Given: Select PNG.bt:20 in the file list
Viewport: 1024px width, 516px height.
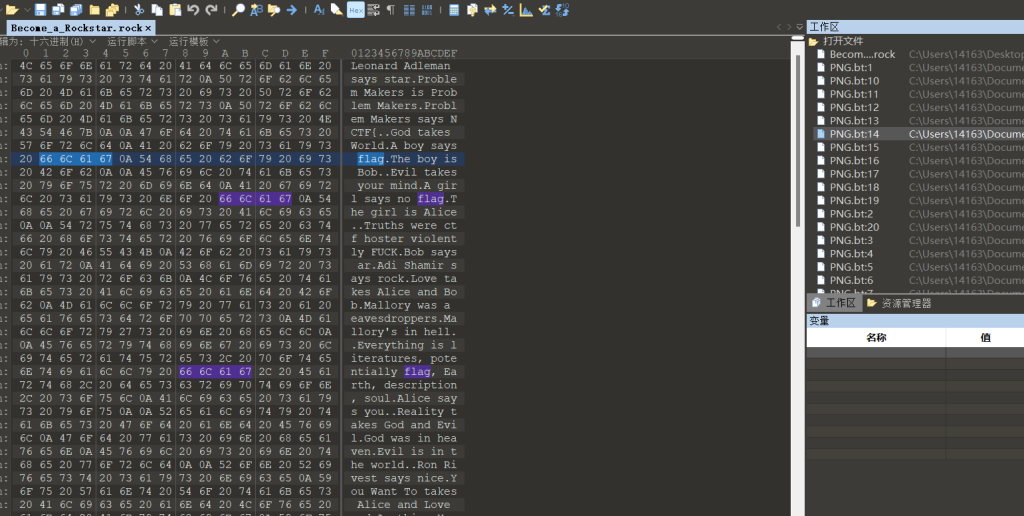Looking at the screenshot, I should click(x=854, y=227).
